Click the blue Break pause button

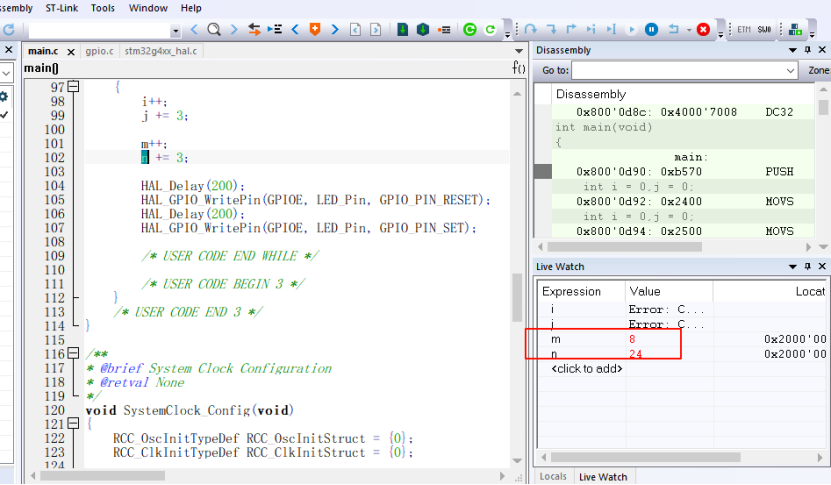(x=651, y=30)
